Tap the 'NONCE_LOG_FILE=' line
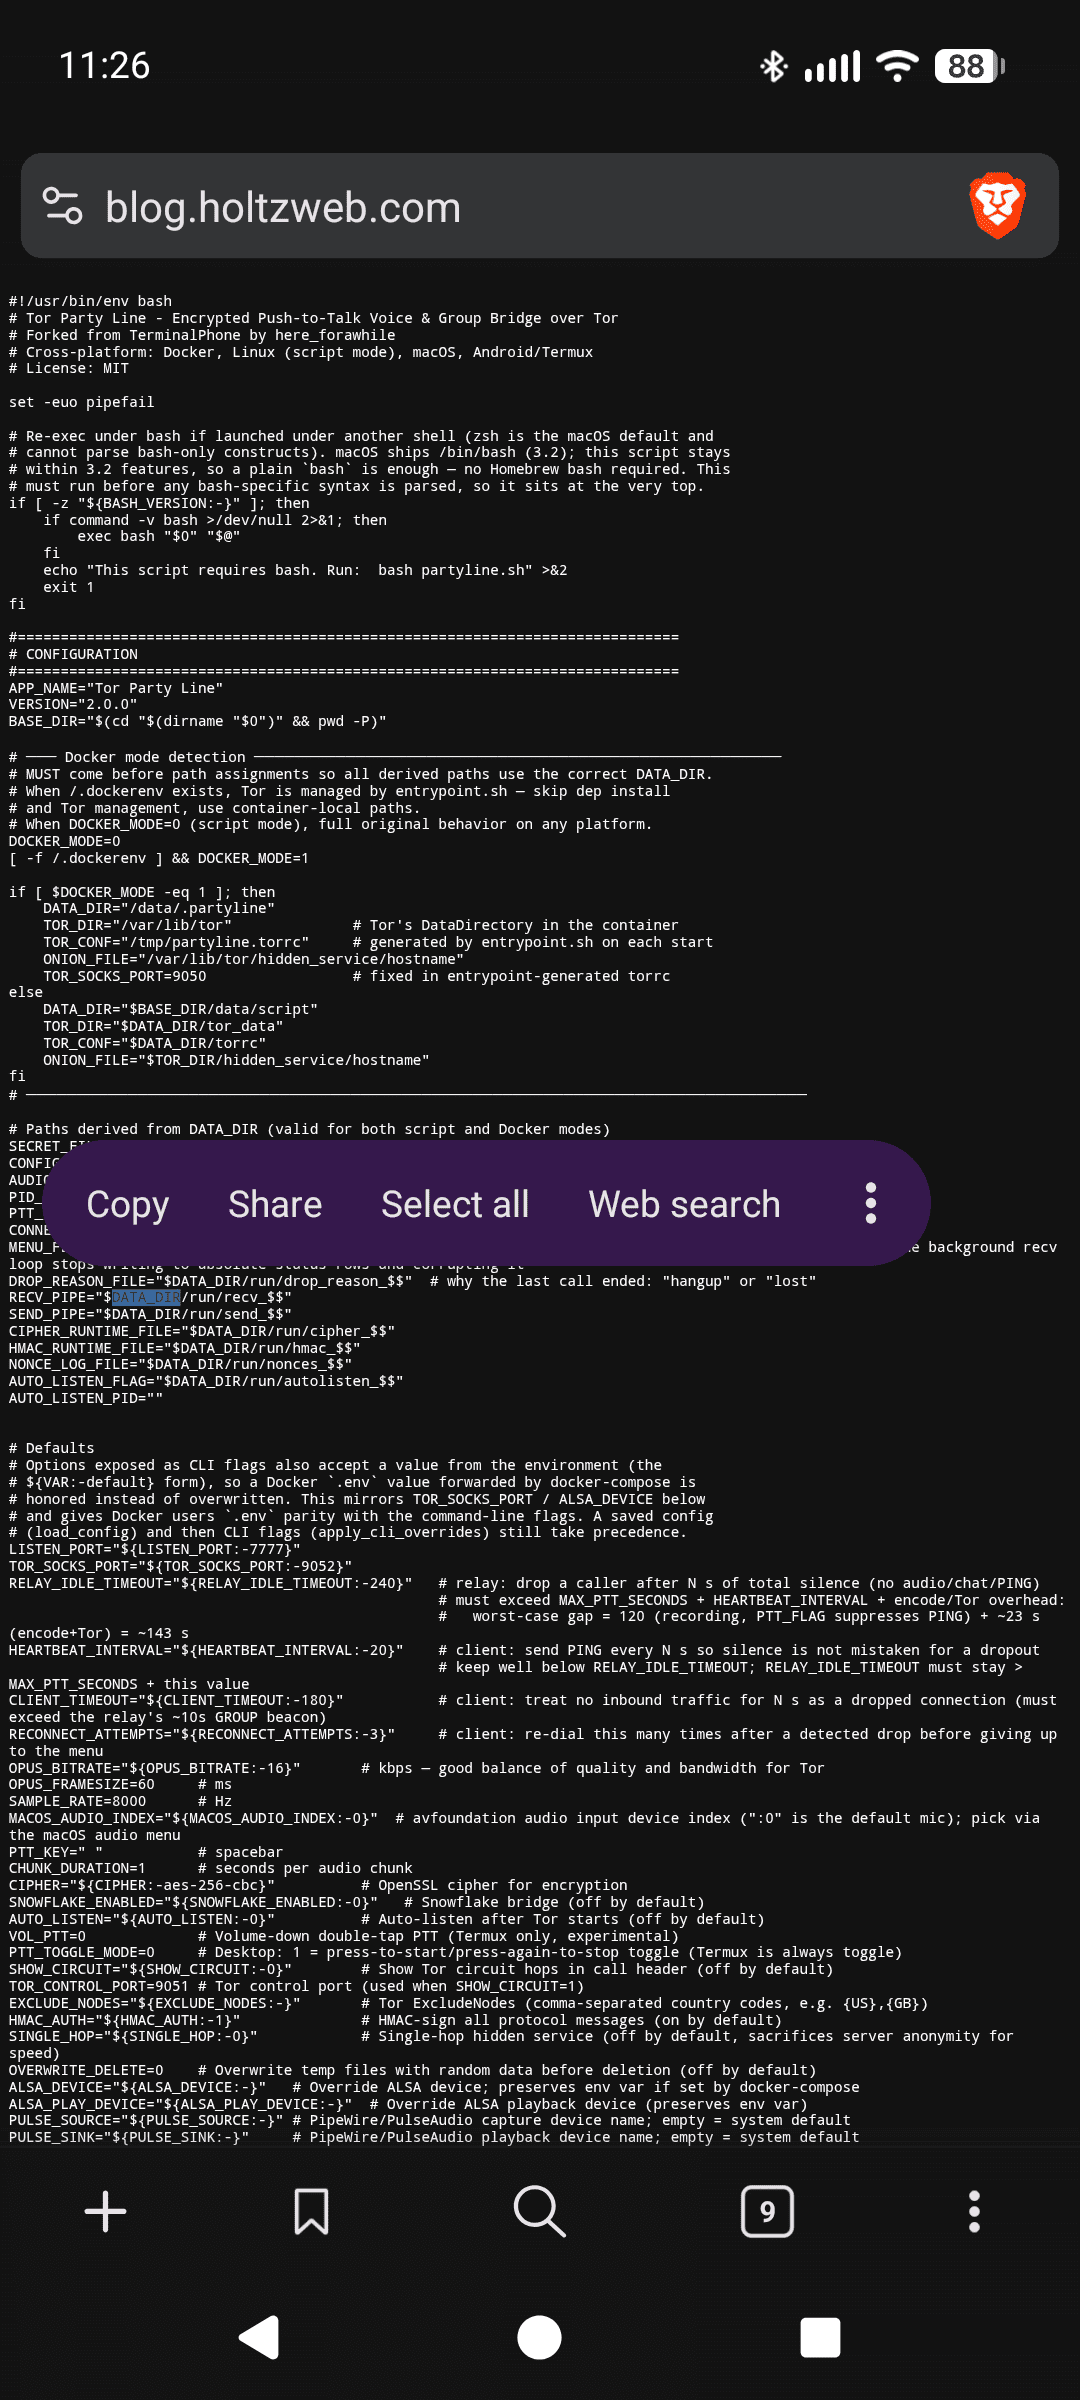The height and width of the screenshot is (2400, 1080). pyautogui.click(x=181, y=1364)
